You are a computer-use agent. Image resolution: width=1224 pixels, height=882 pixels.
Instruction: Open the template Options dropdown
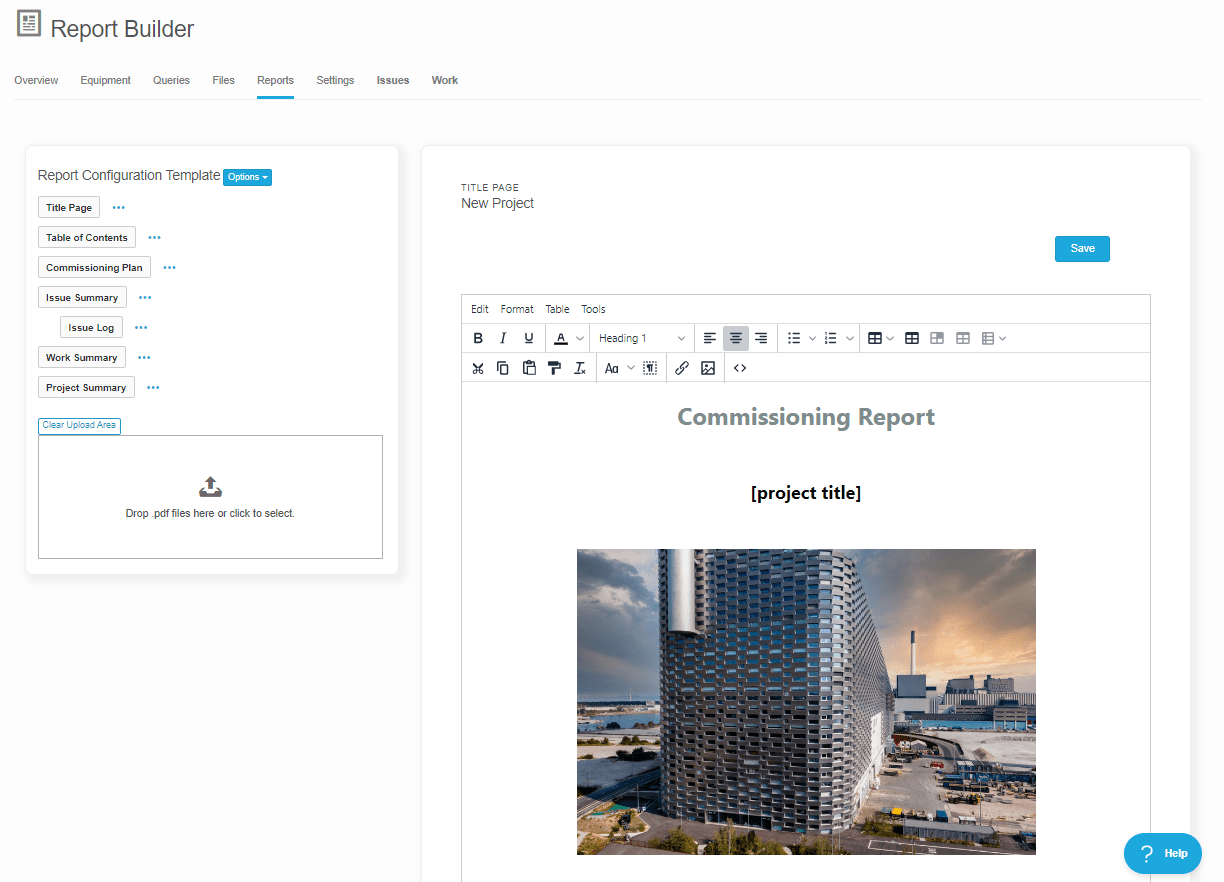(x=247, y=177)
